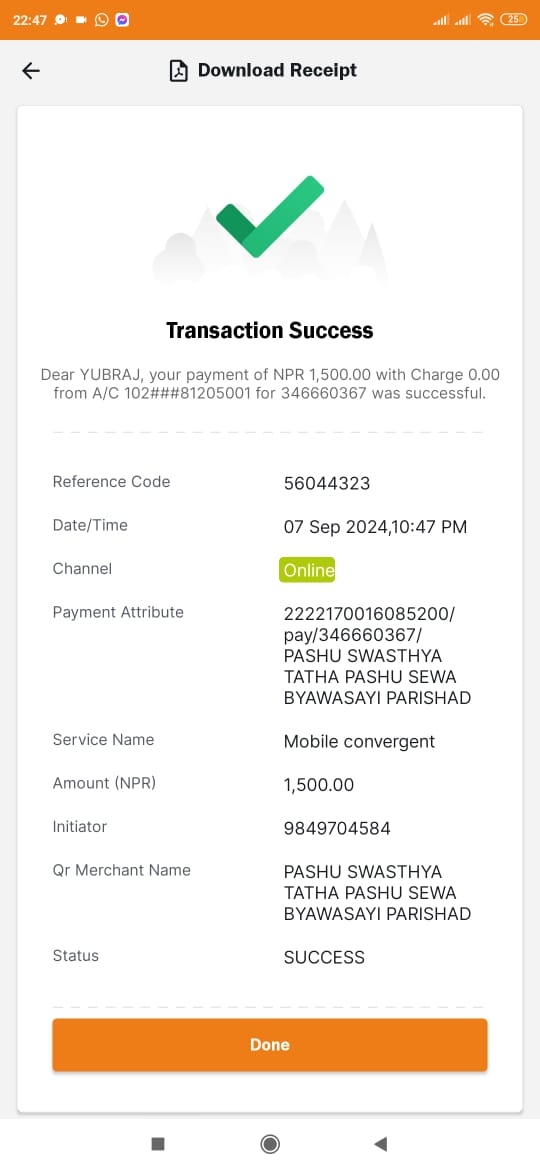Tap the Wi-Fi icon in status bar

pyautogui.click(x=486, y=20)
